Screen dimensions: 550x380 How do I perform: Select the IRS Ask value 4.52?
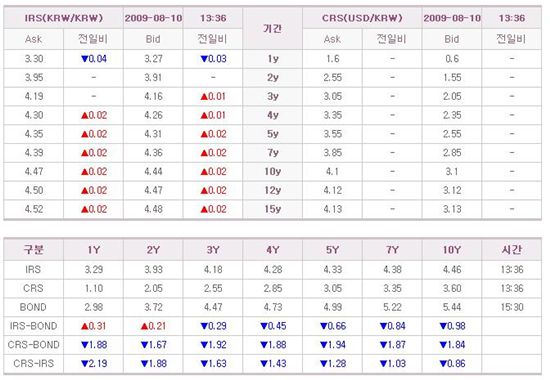coord(34,209)
